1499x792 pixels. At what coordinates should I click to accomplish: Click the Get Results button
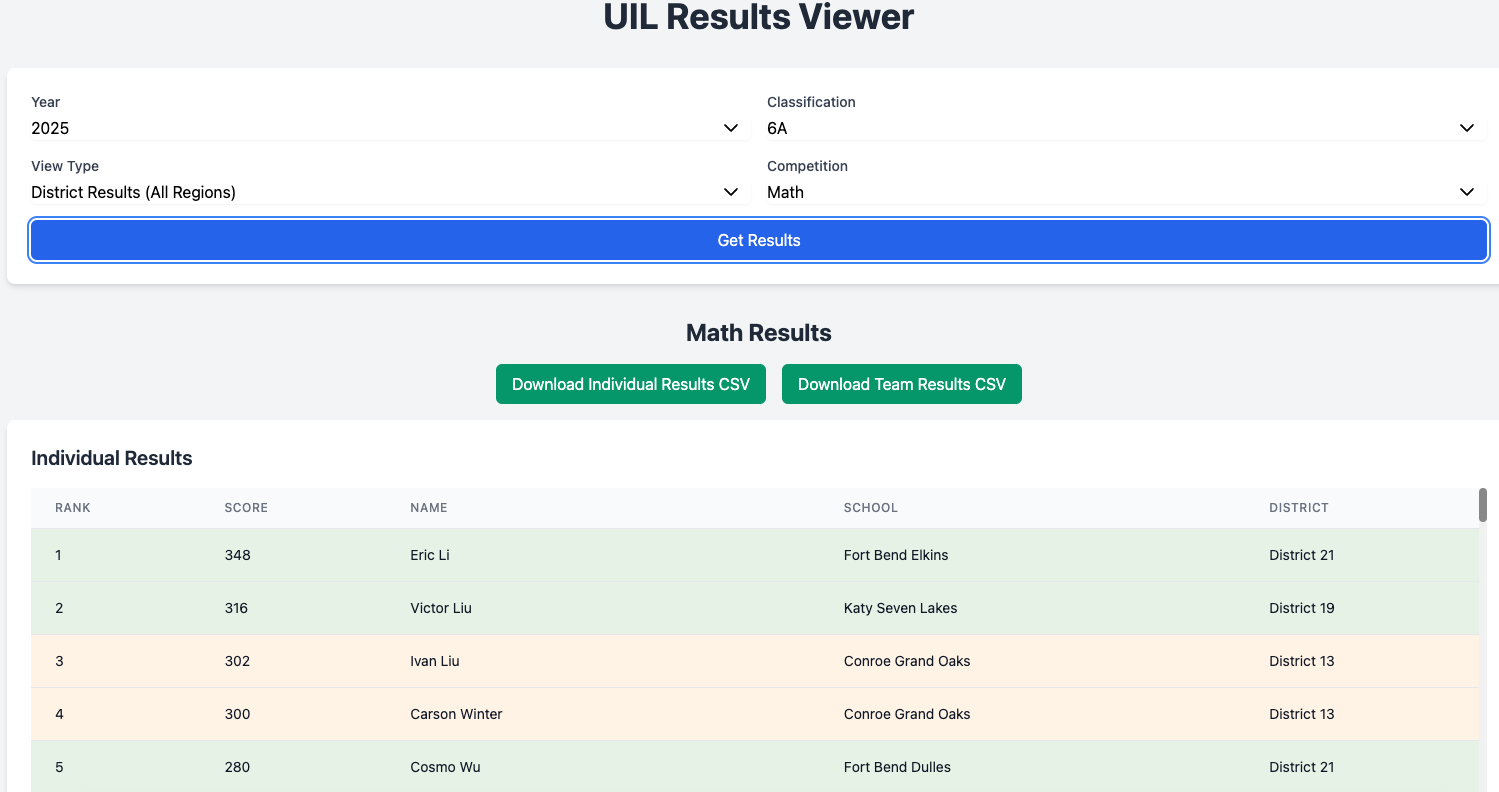click(759, 240)
